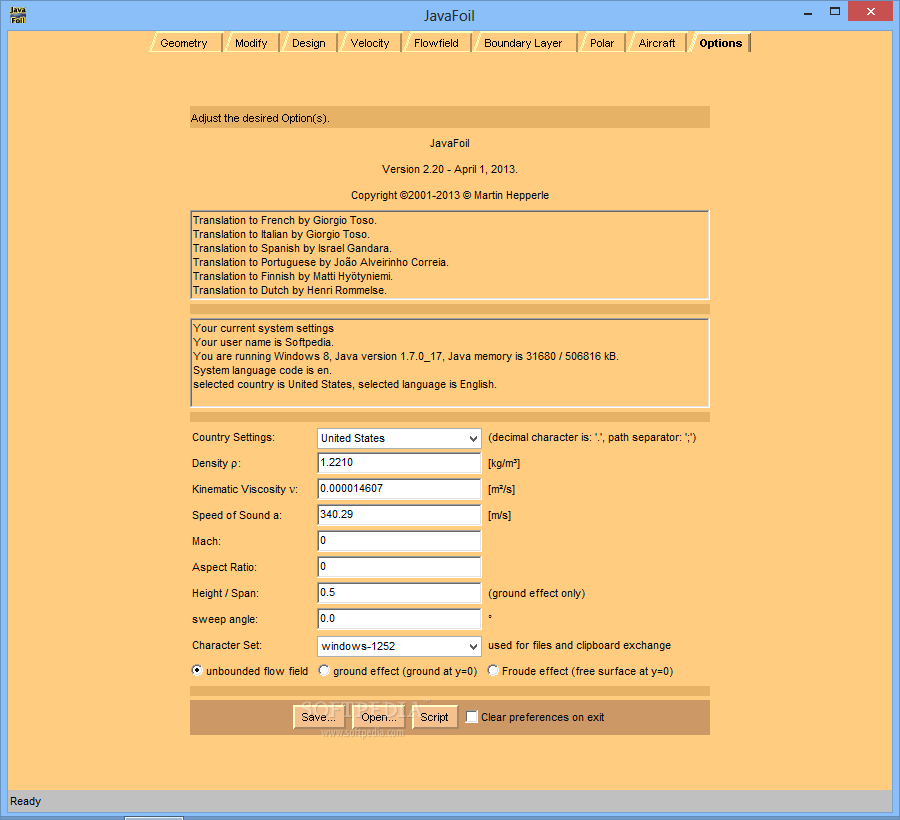Close the JavaFoil window
This screenshot has width=900, height=820.
coord(871,11)
